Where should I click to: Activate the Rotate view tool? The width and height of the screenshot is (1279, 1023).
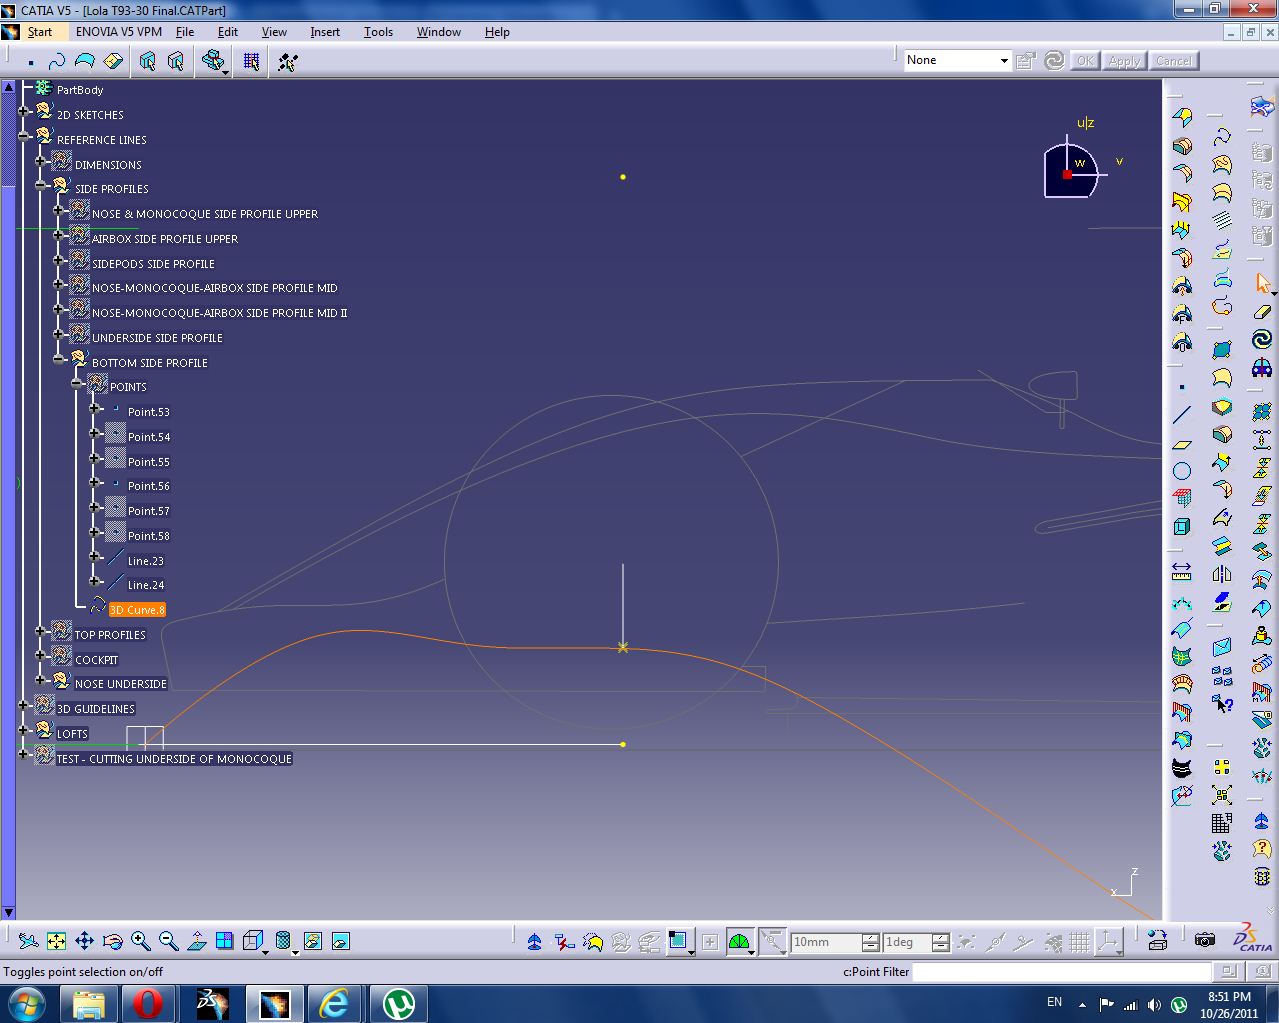pos(113,941)
